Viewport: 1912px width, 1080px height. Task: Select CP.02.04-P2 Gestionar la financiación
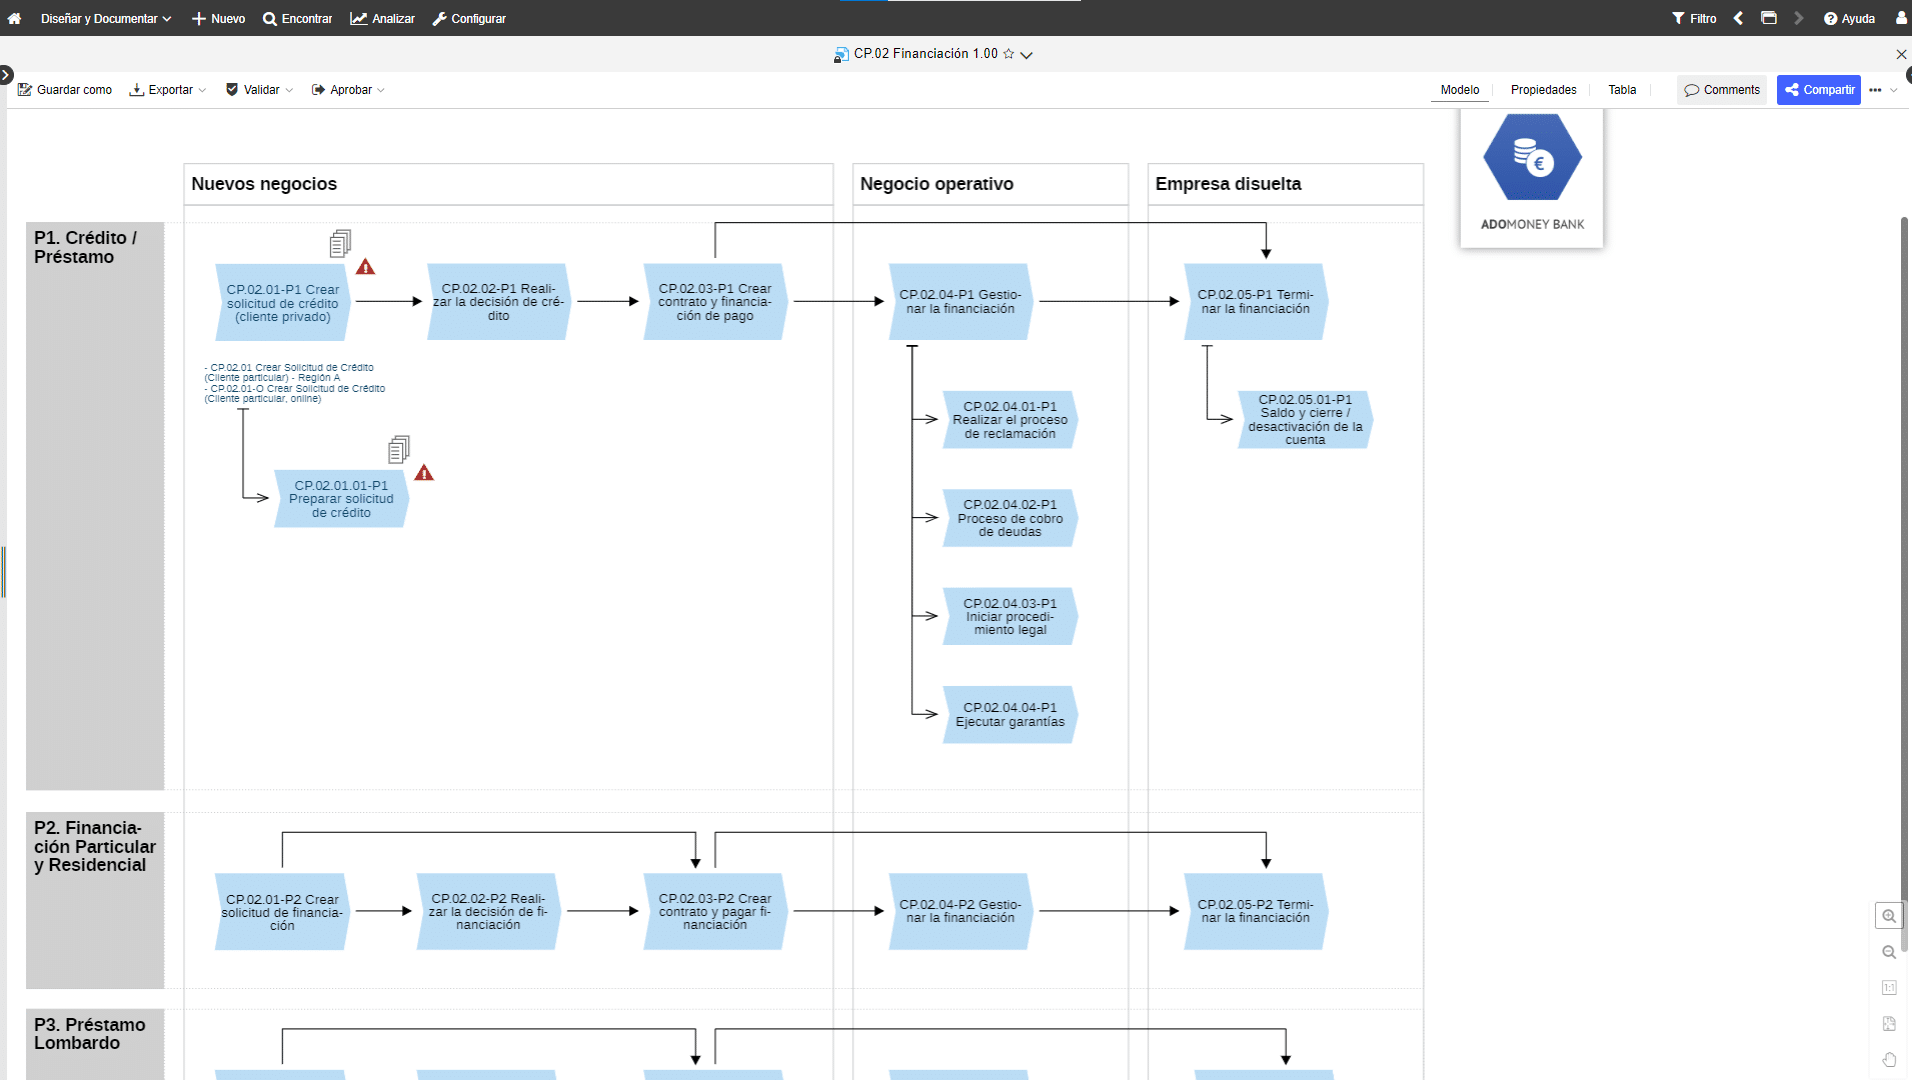tap(960, 912)
